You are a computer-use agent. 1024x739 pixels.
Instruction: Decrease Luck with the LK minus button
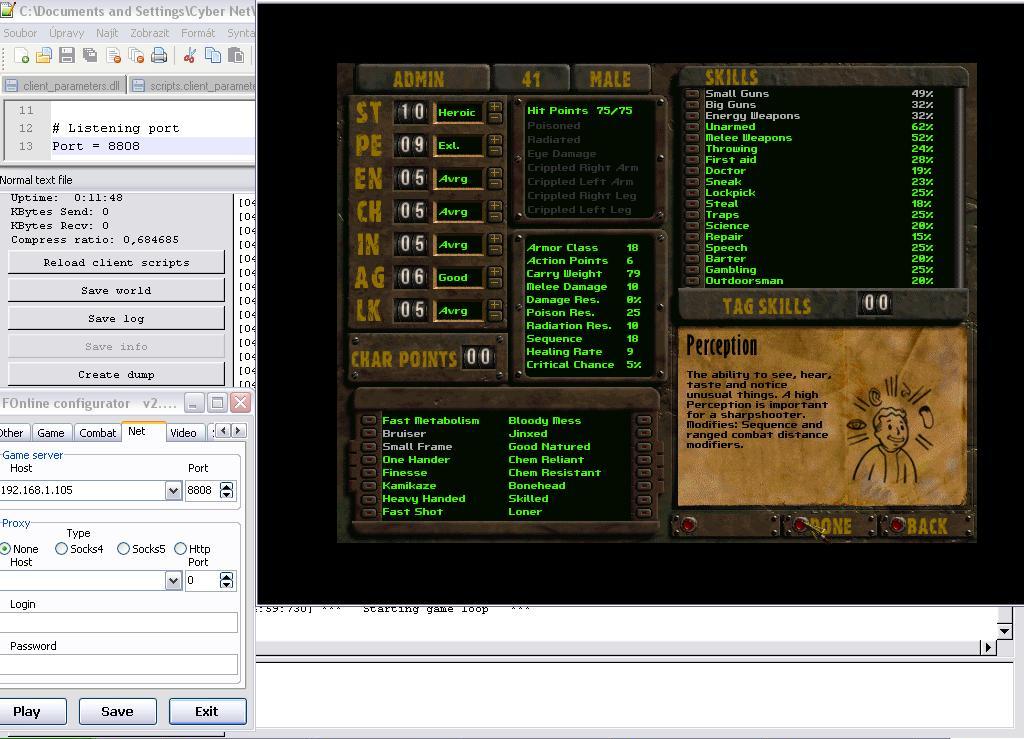coord(495,316)
